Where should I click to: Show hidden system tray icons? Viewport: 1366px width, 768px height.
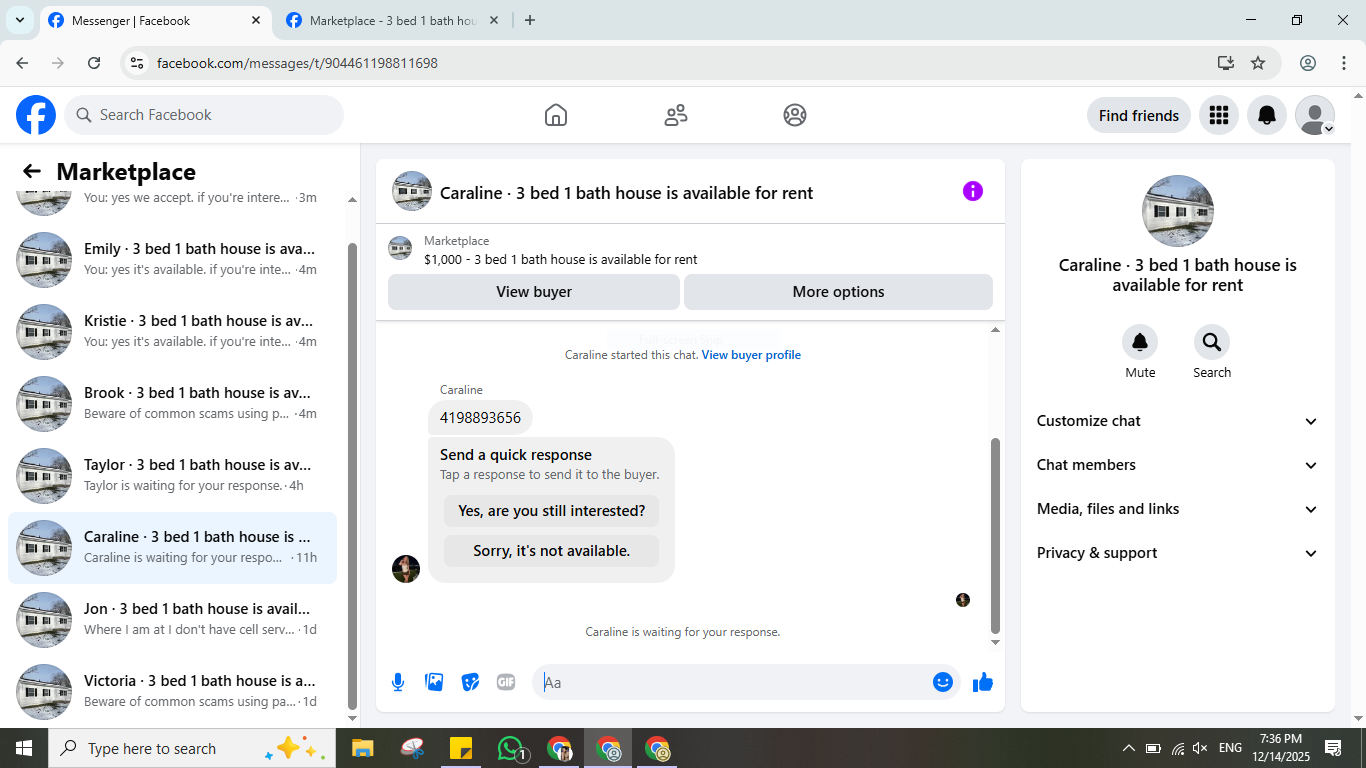click(x=1129, y=748)
